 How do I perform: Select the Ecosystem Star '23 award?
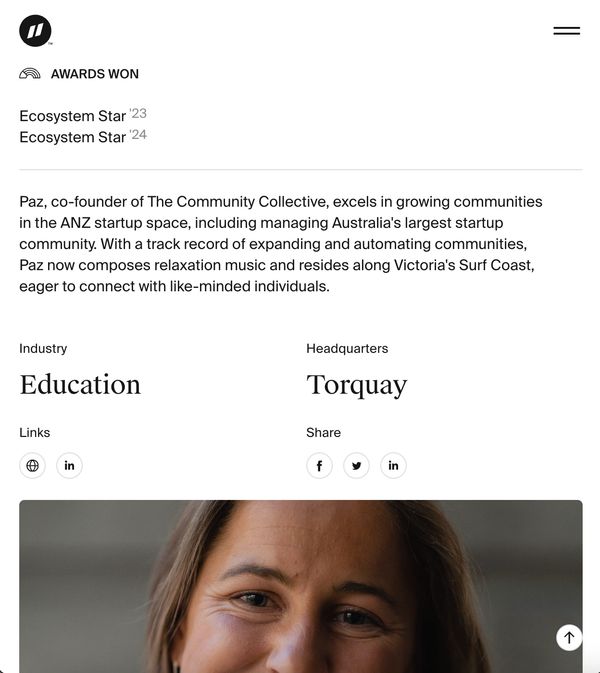83,115
